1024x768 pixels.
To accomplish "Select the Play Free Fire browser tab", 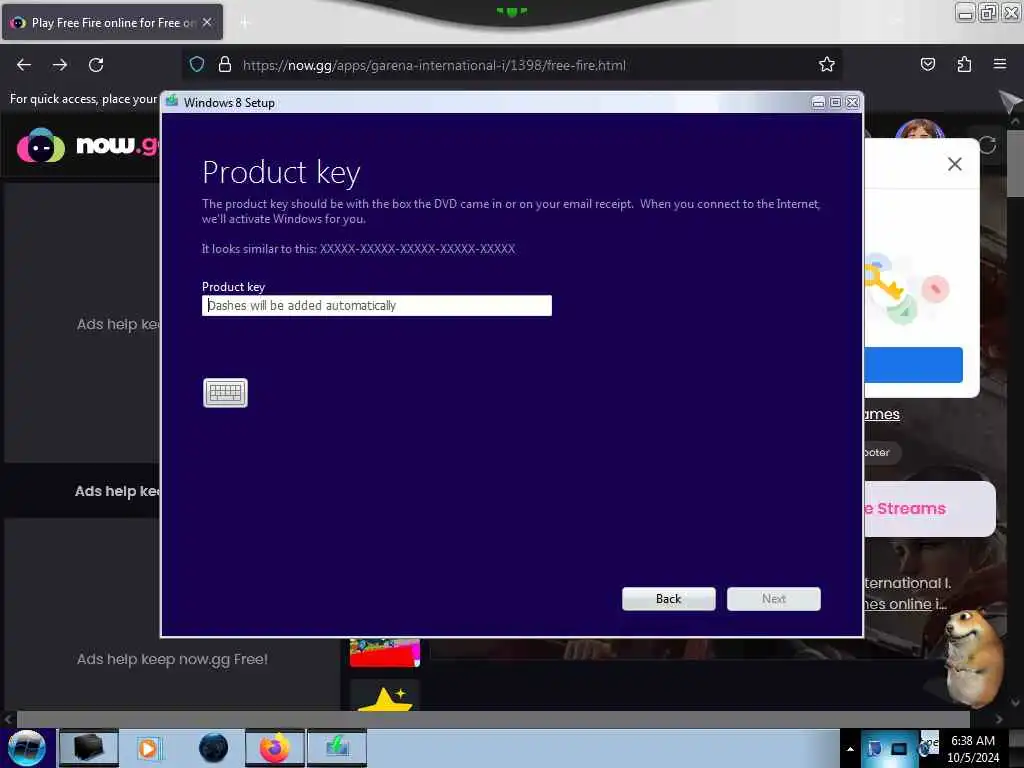I will [x=112, y=23].
